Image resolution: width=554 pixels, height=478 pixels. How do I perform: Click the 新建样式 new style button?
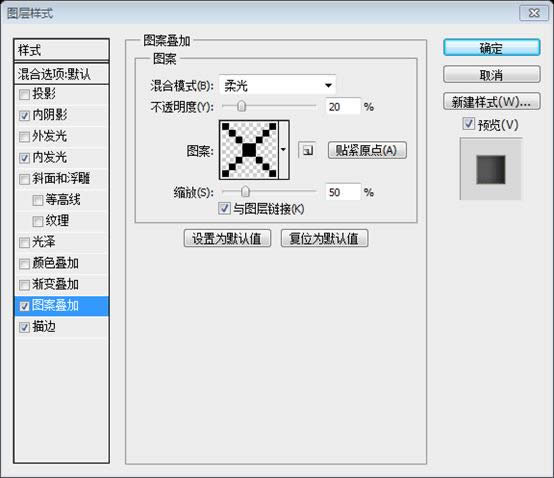[491, 102]
